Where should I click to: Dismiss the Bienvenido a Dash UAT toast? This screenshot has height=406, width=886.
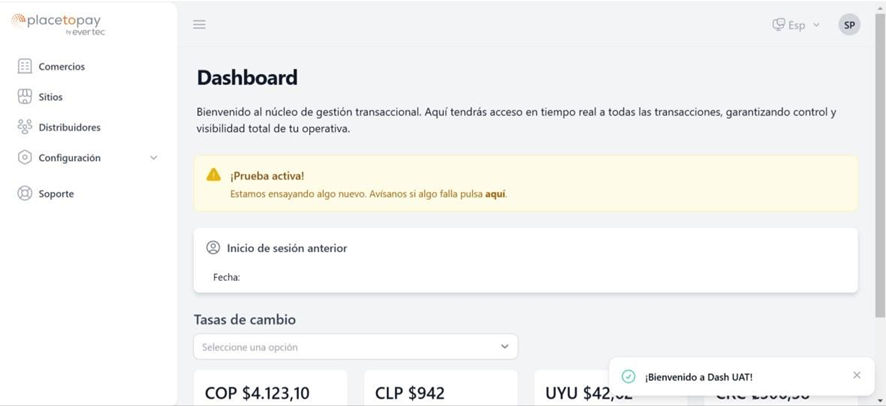tap(857, 375)
